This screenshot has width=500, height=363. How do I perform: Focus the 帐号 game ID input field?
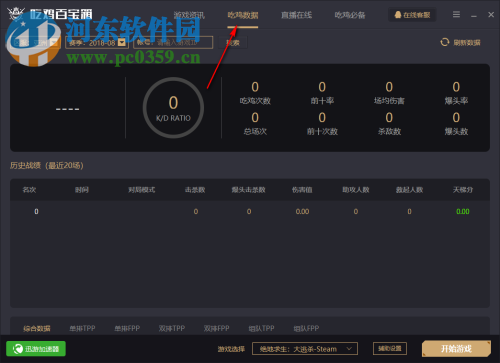click(173, 42)
